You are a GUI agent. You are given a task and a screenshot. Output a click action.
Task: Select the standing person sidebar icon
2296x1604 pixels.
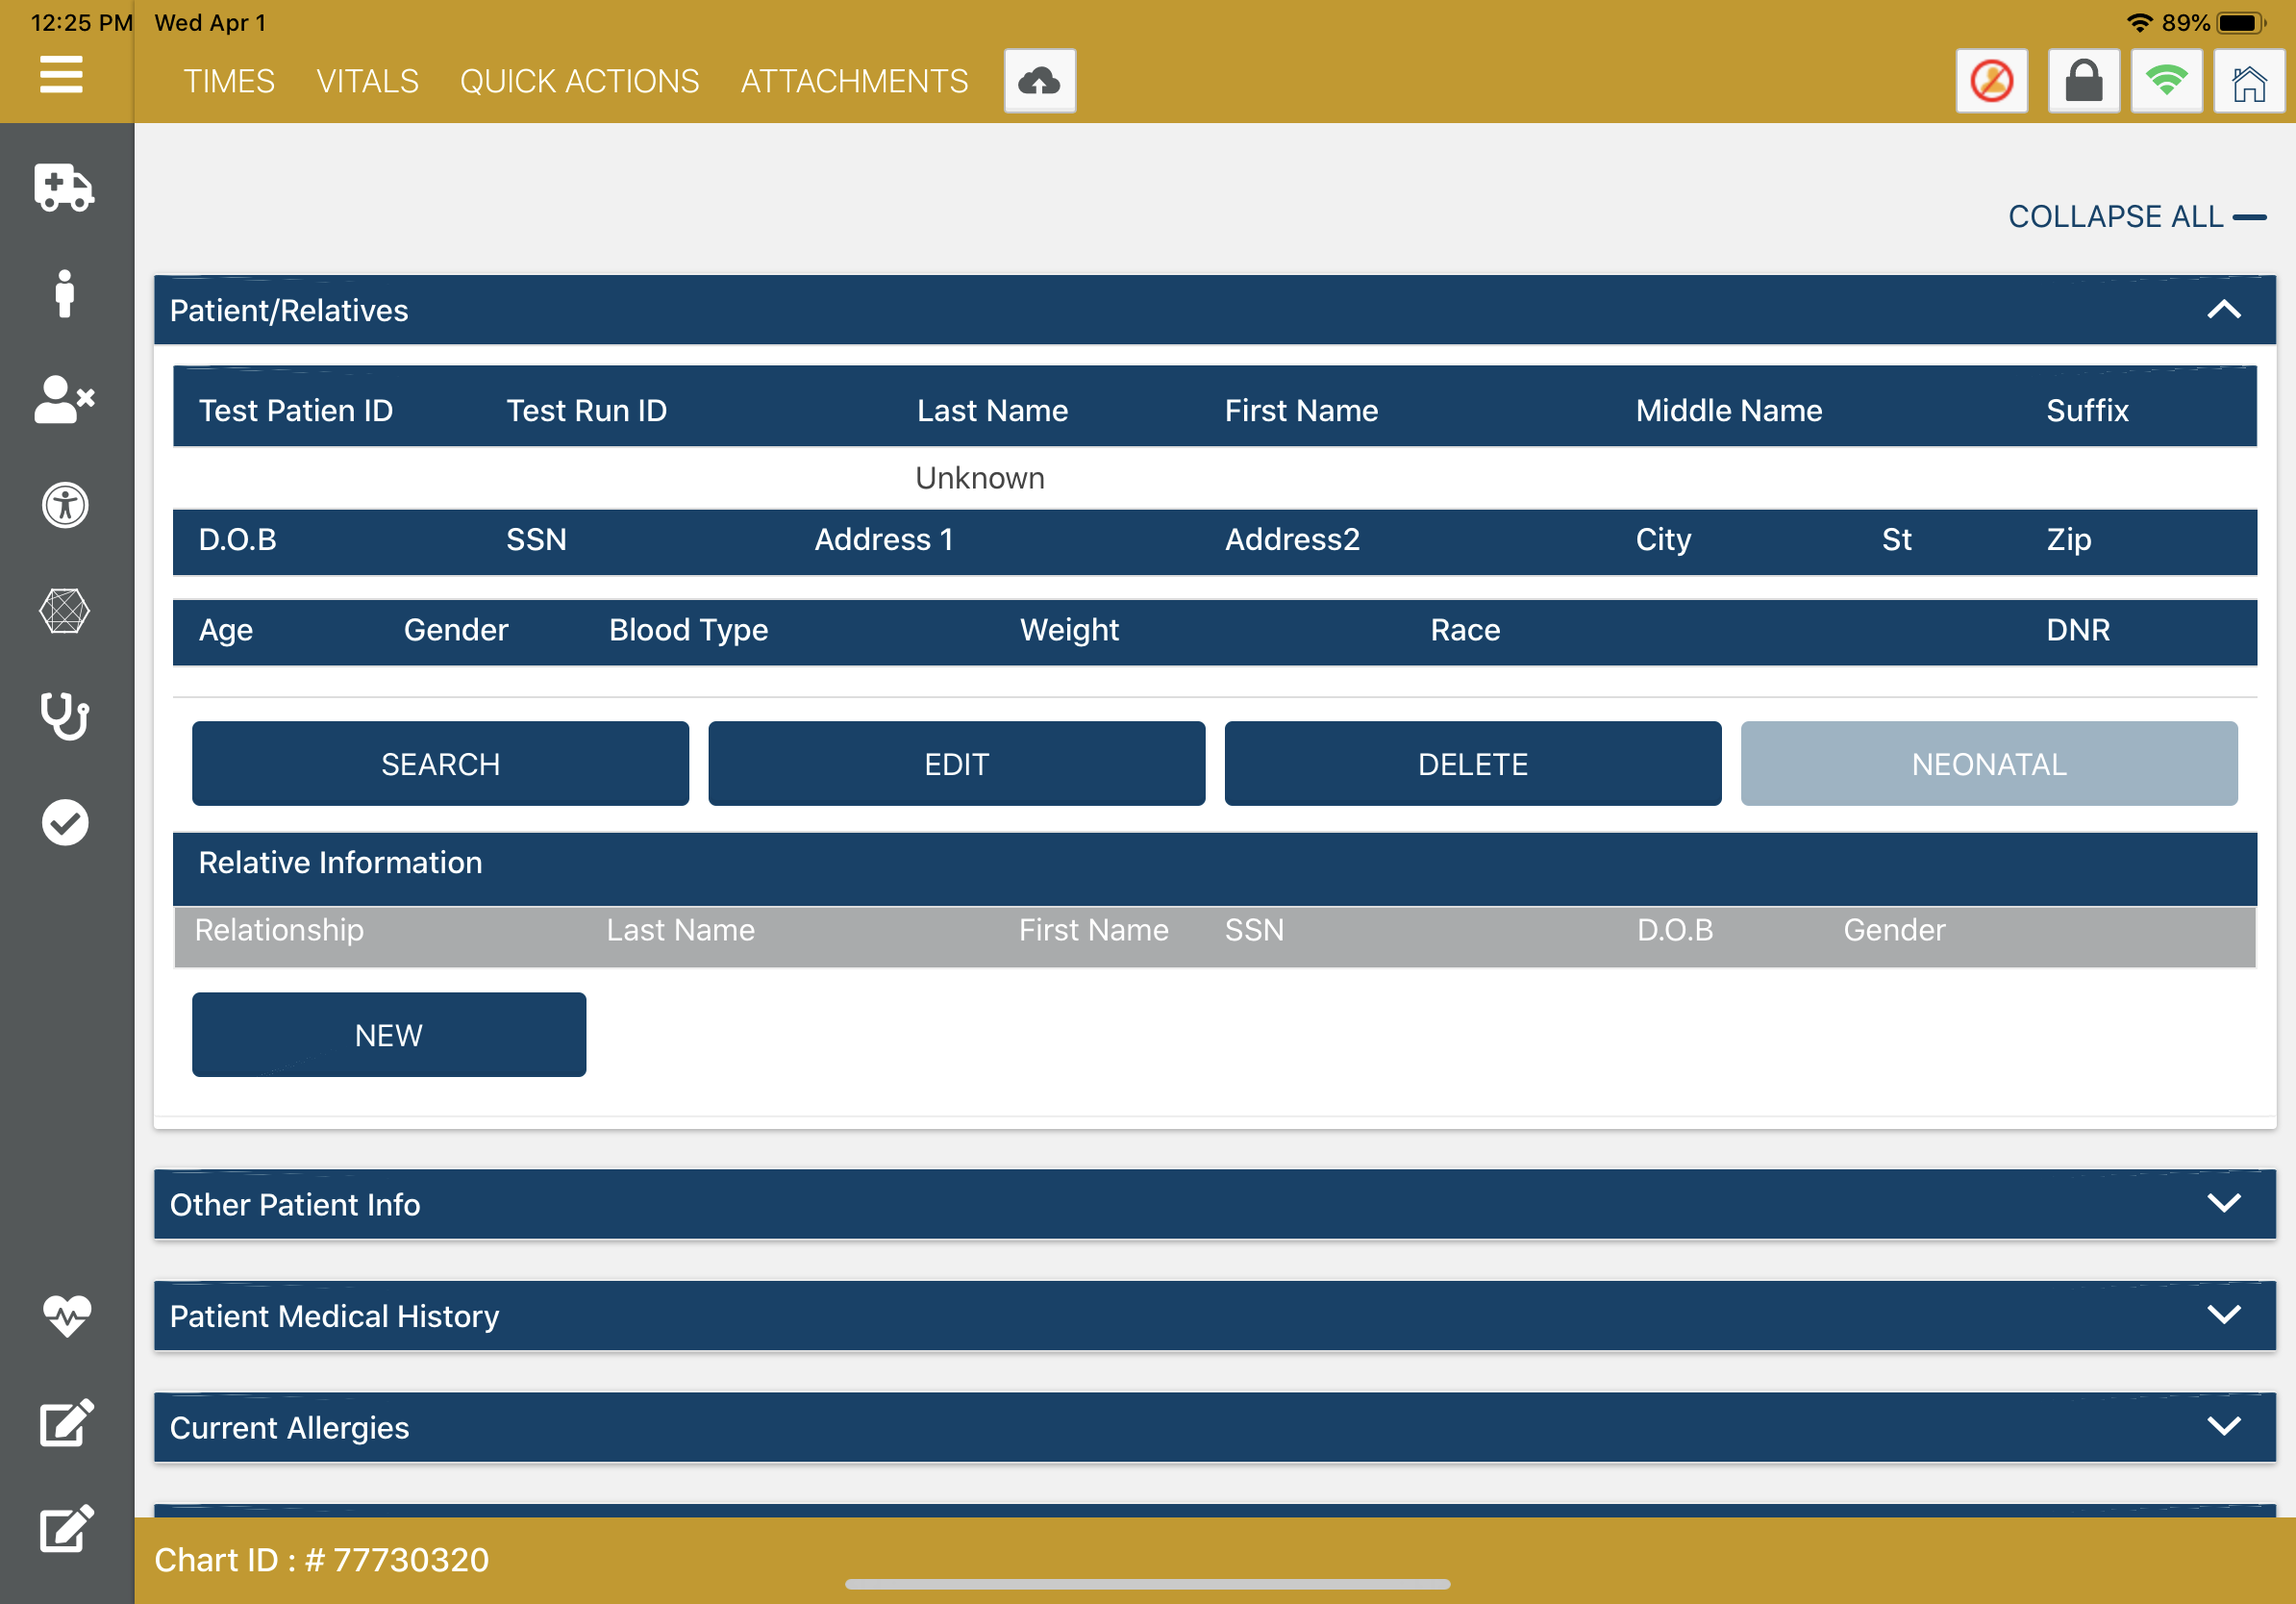click(64, 294)
